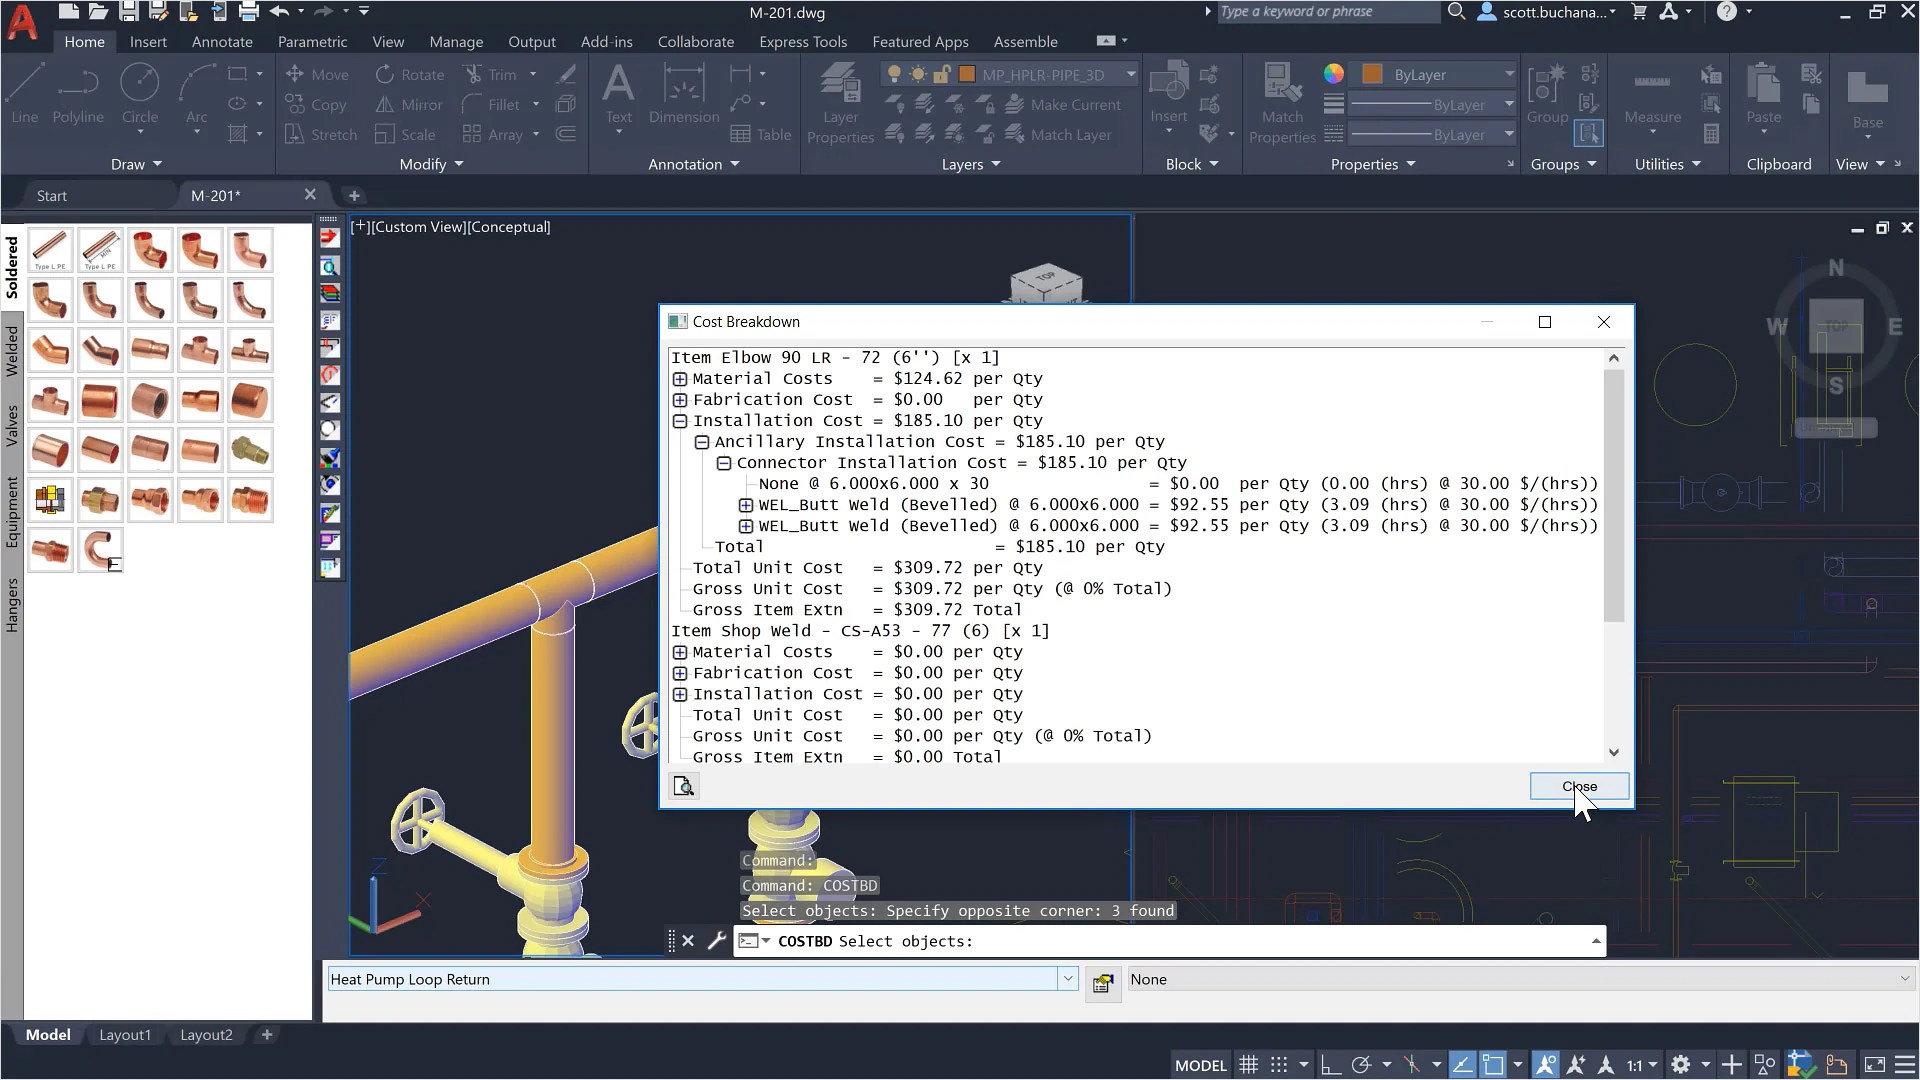Open the Heat Pump Loop Return dropdown
The width and height of the screenshot is (1920, 1080).
(1067, 979)
